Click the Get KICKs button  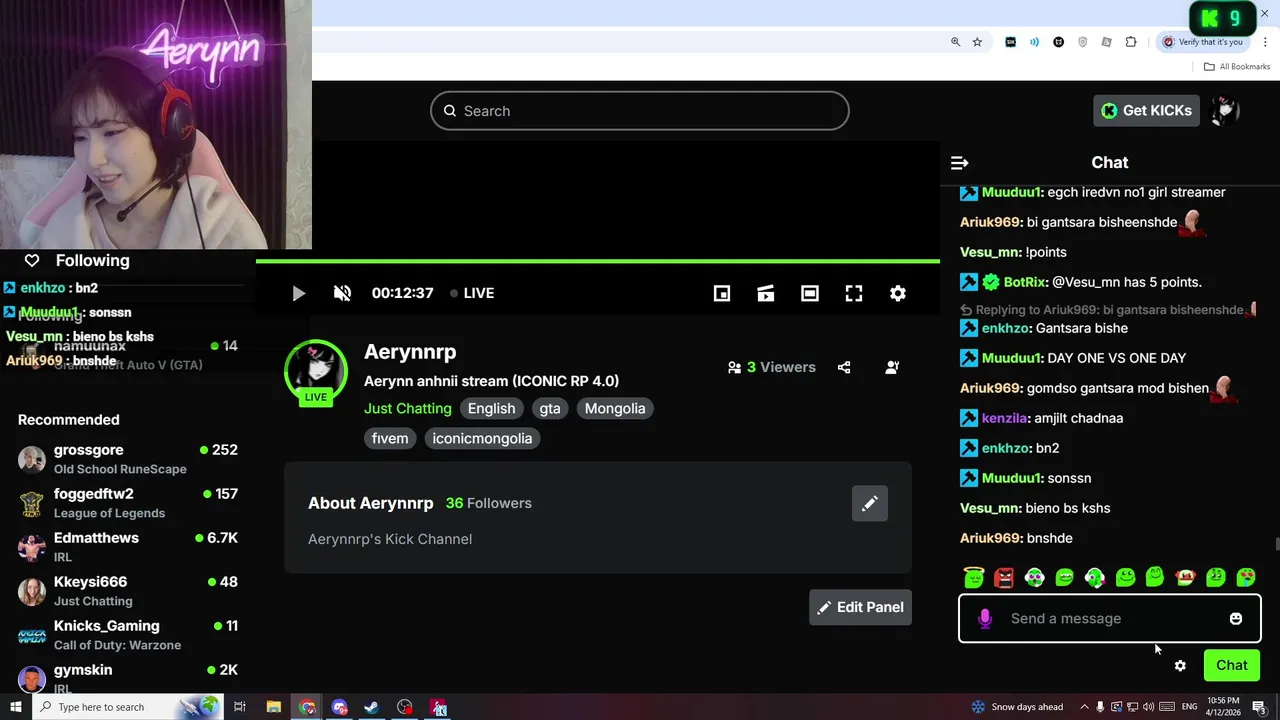pyautogui.click(x=1146, y=110)
